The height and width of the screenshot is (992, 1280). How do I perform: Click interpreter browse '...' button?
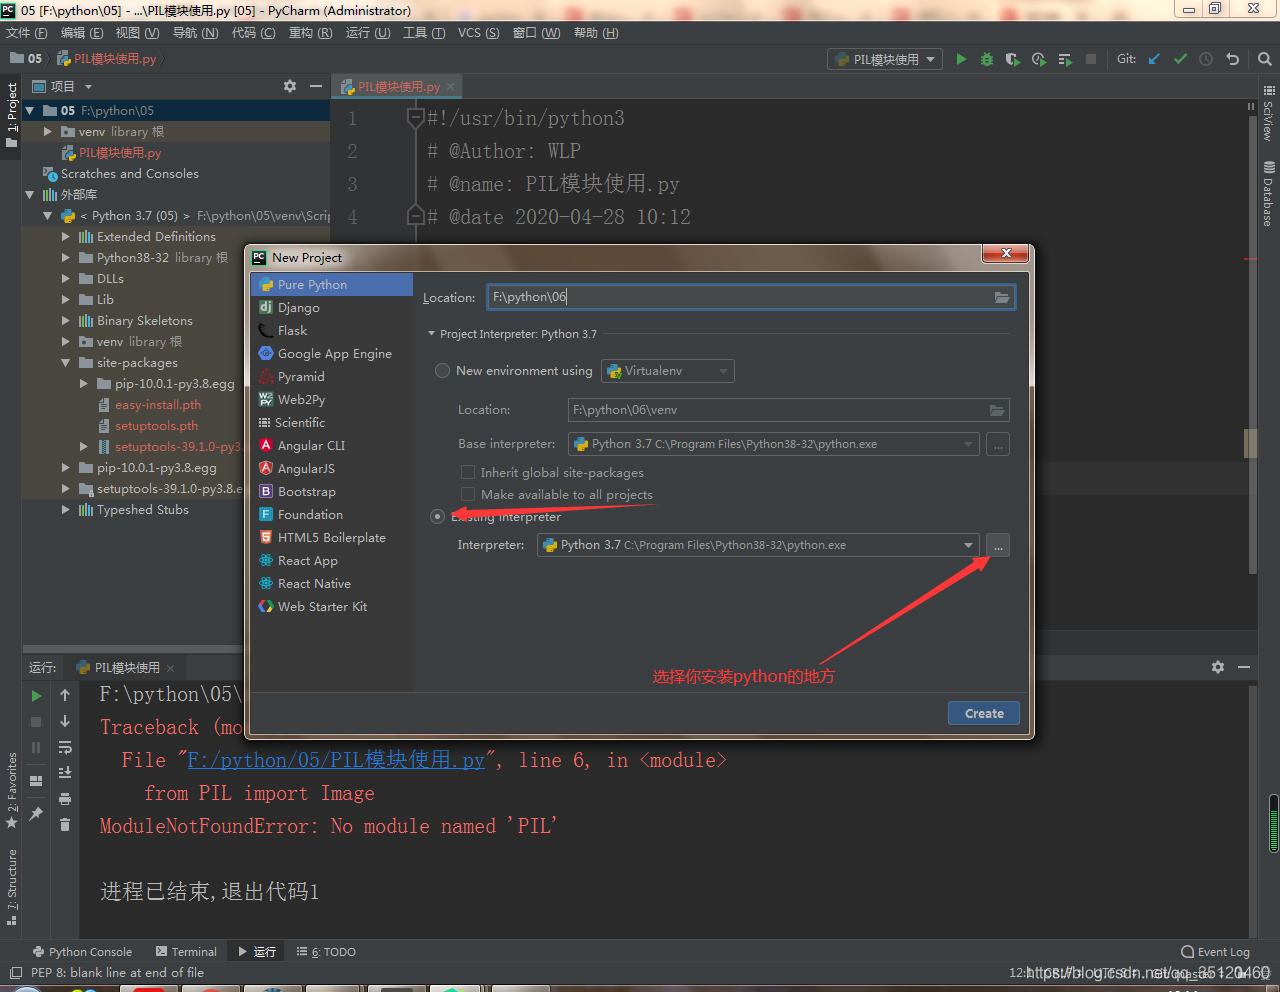coord(998,545)
